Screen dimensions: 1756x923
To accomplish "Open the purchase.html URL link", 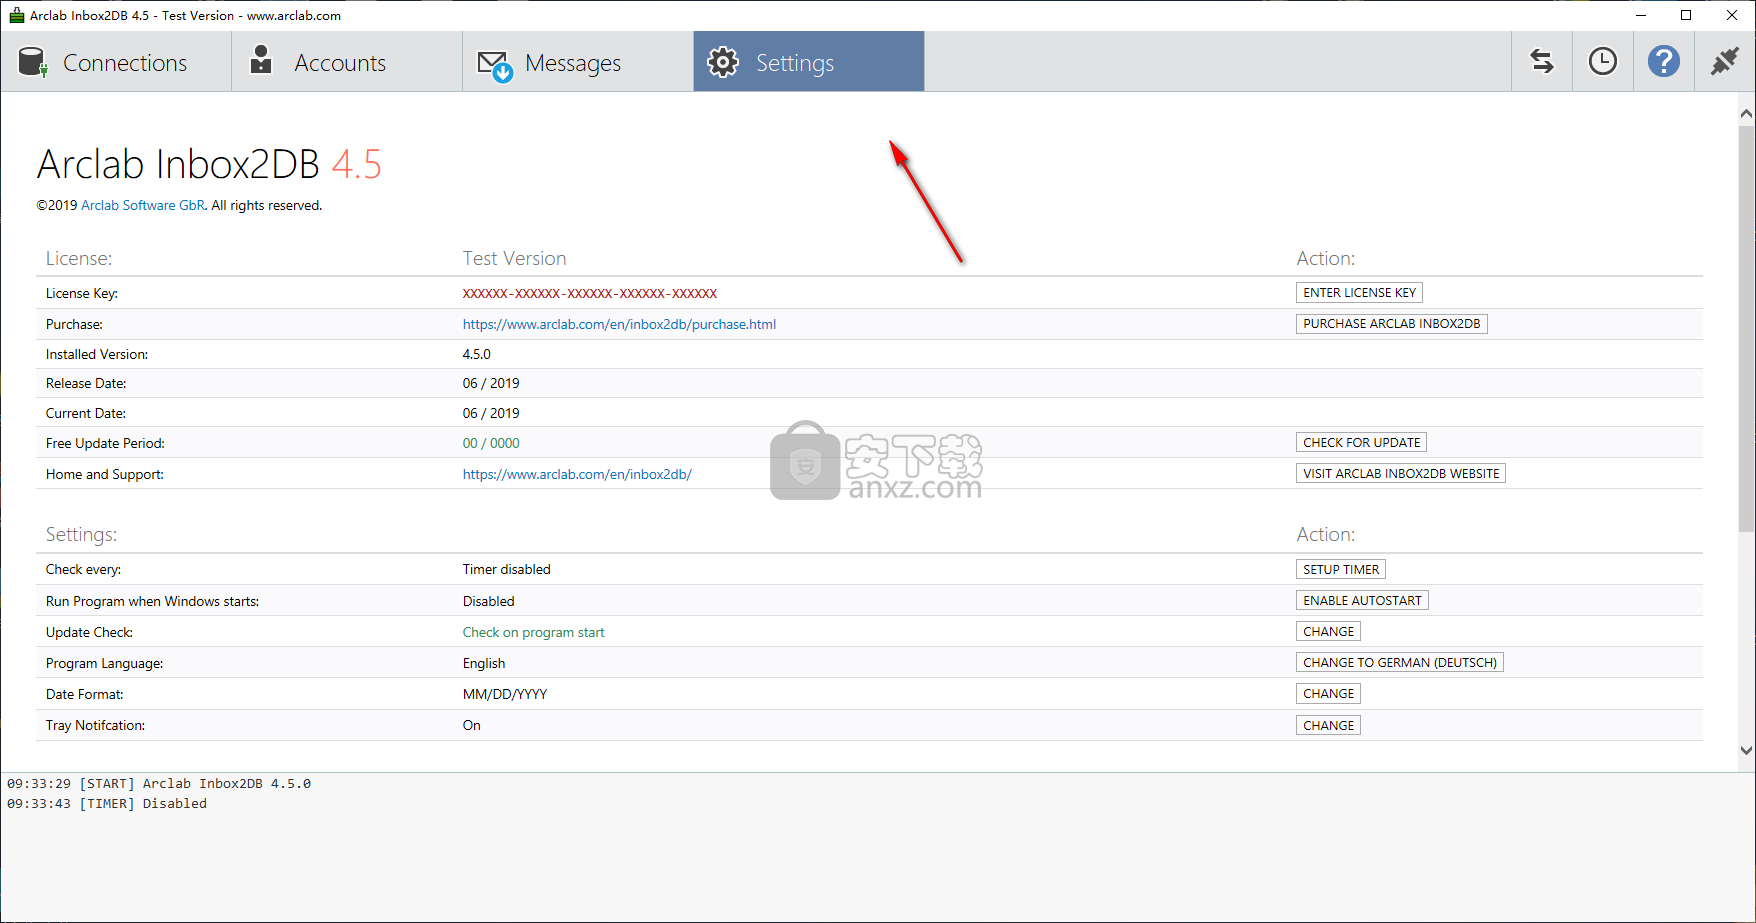I will pos(619,324).
